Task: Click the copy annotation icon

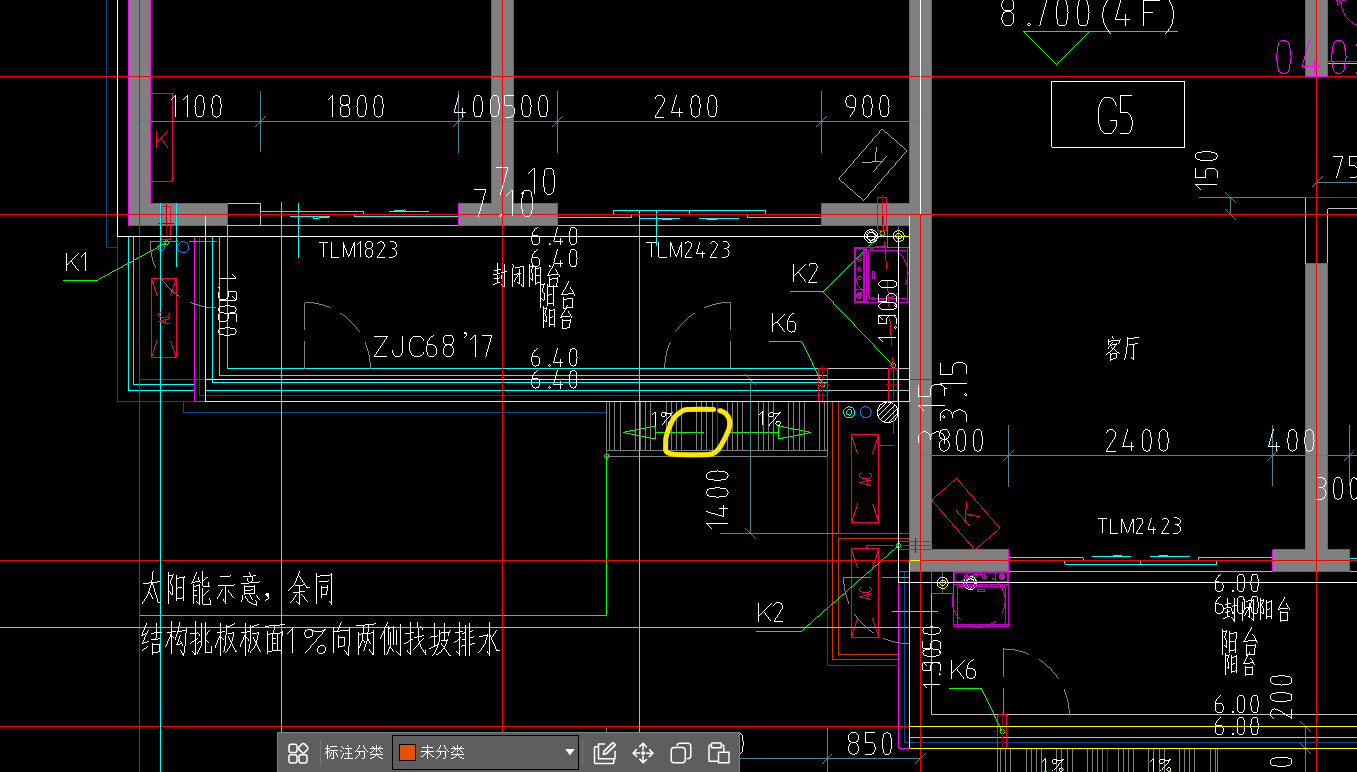Action: [681, 753]
